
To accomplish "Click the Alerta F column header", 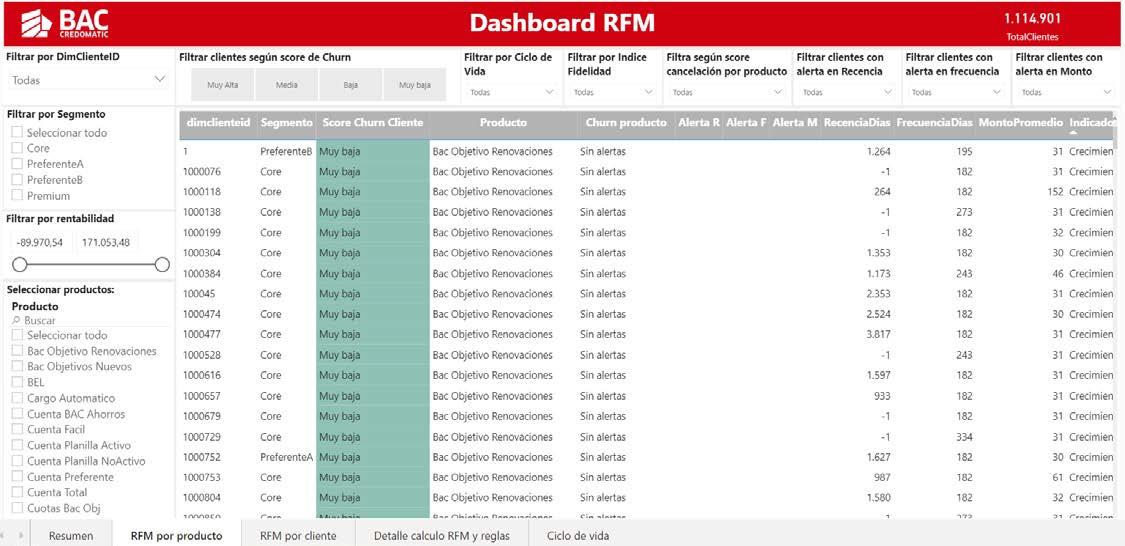I will 746,123.
